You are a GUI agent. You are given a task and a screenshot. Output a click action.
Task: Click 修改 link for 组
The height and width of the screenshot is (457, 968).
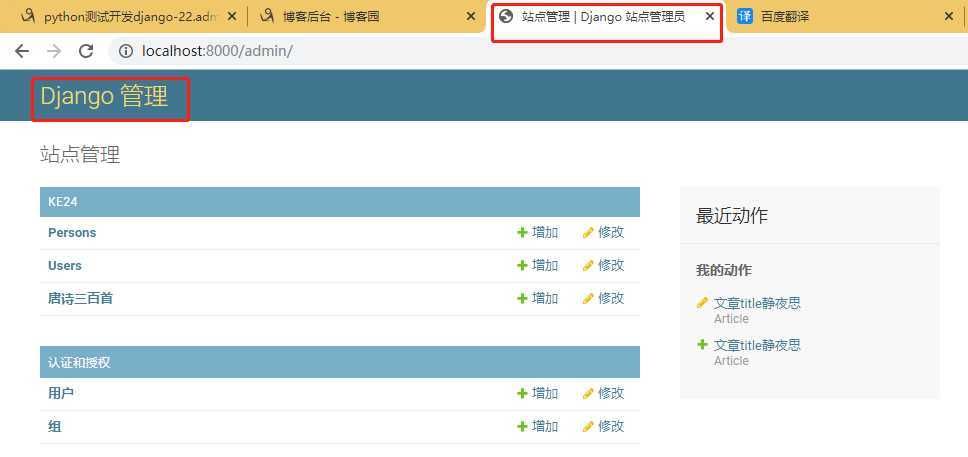pyautogui.click(x=611, y=426)
